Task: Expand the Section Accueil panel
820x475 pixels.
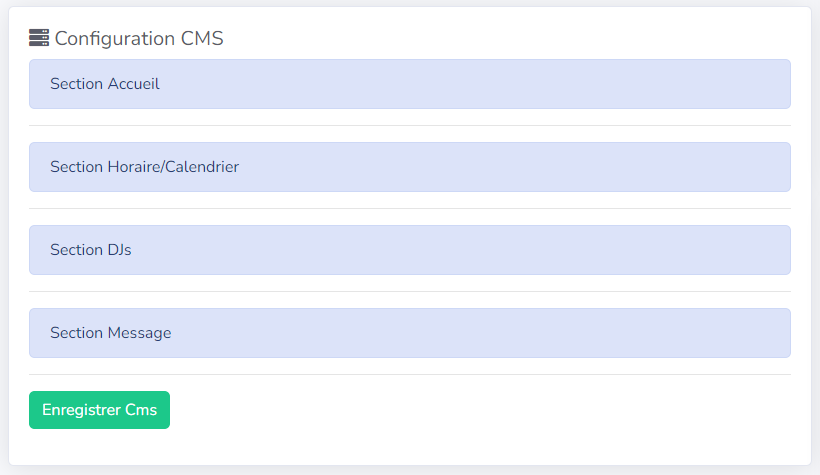Action: tap(409, 84)
